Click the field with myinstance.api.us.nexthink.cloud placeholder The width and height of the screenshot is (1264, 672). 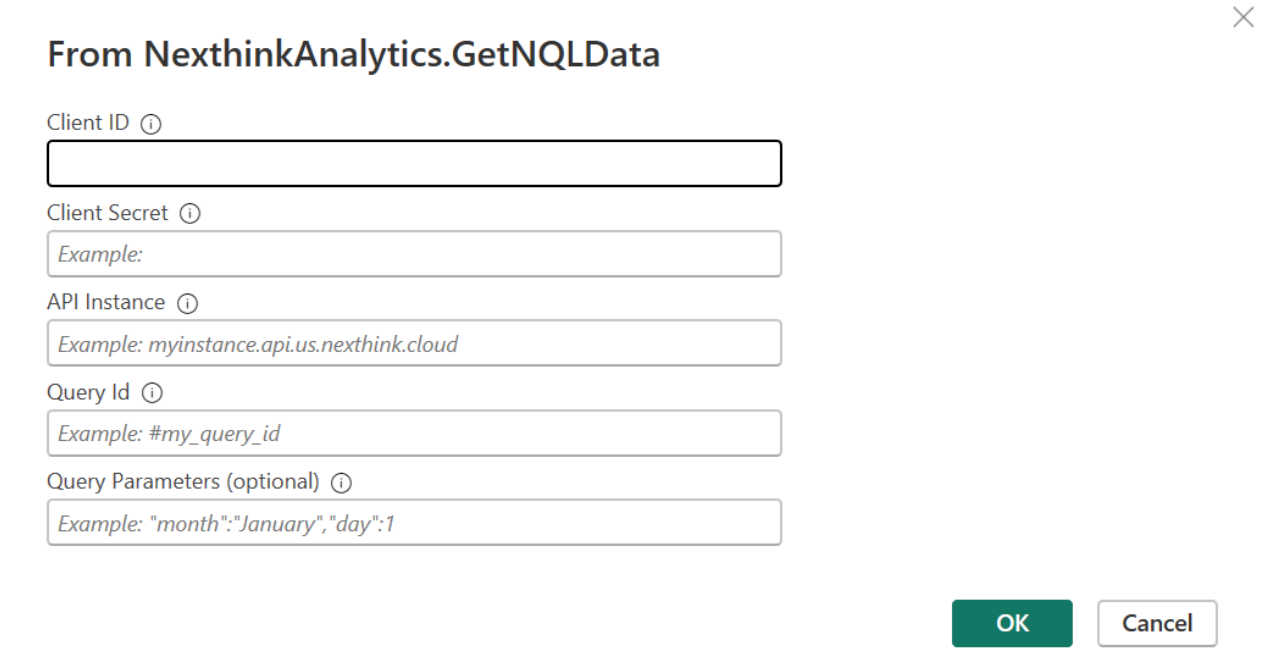coord(414,343)
